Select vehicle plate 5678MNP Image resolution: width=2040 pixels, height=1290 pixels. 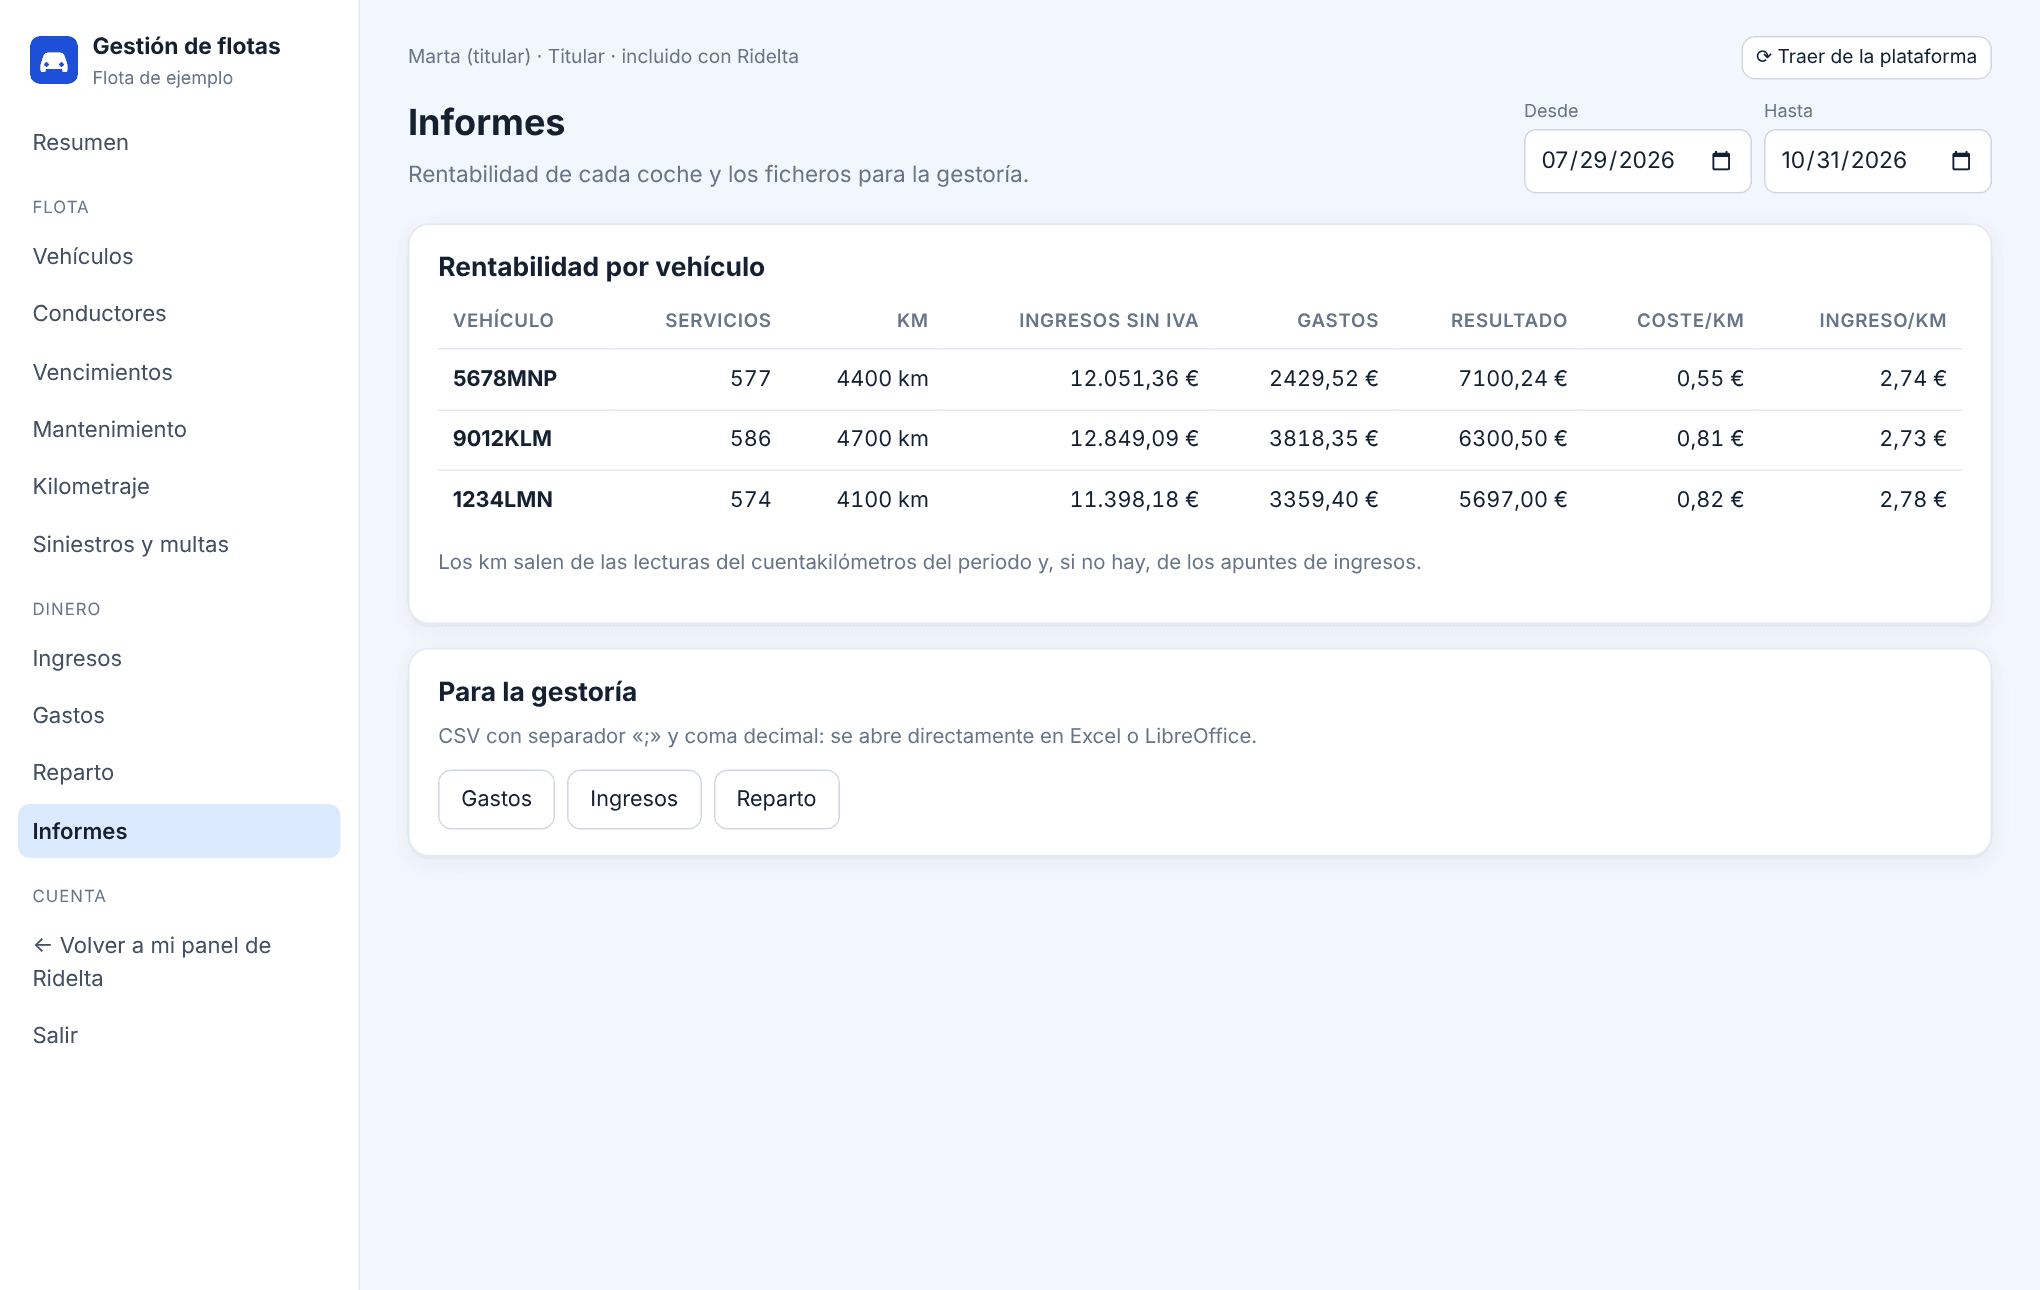[505, 379]
